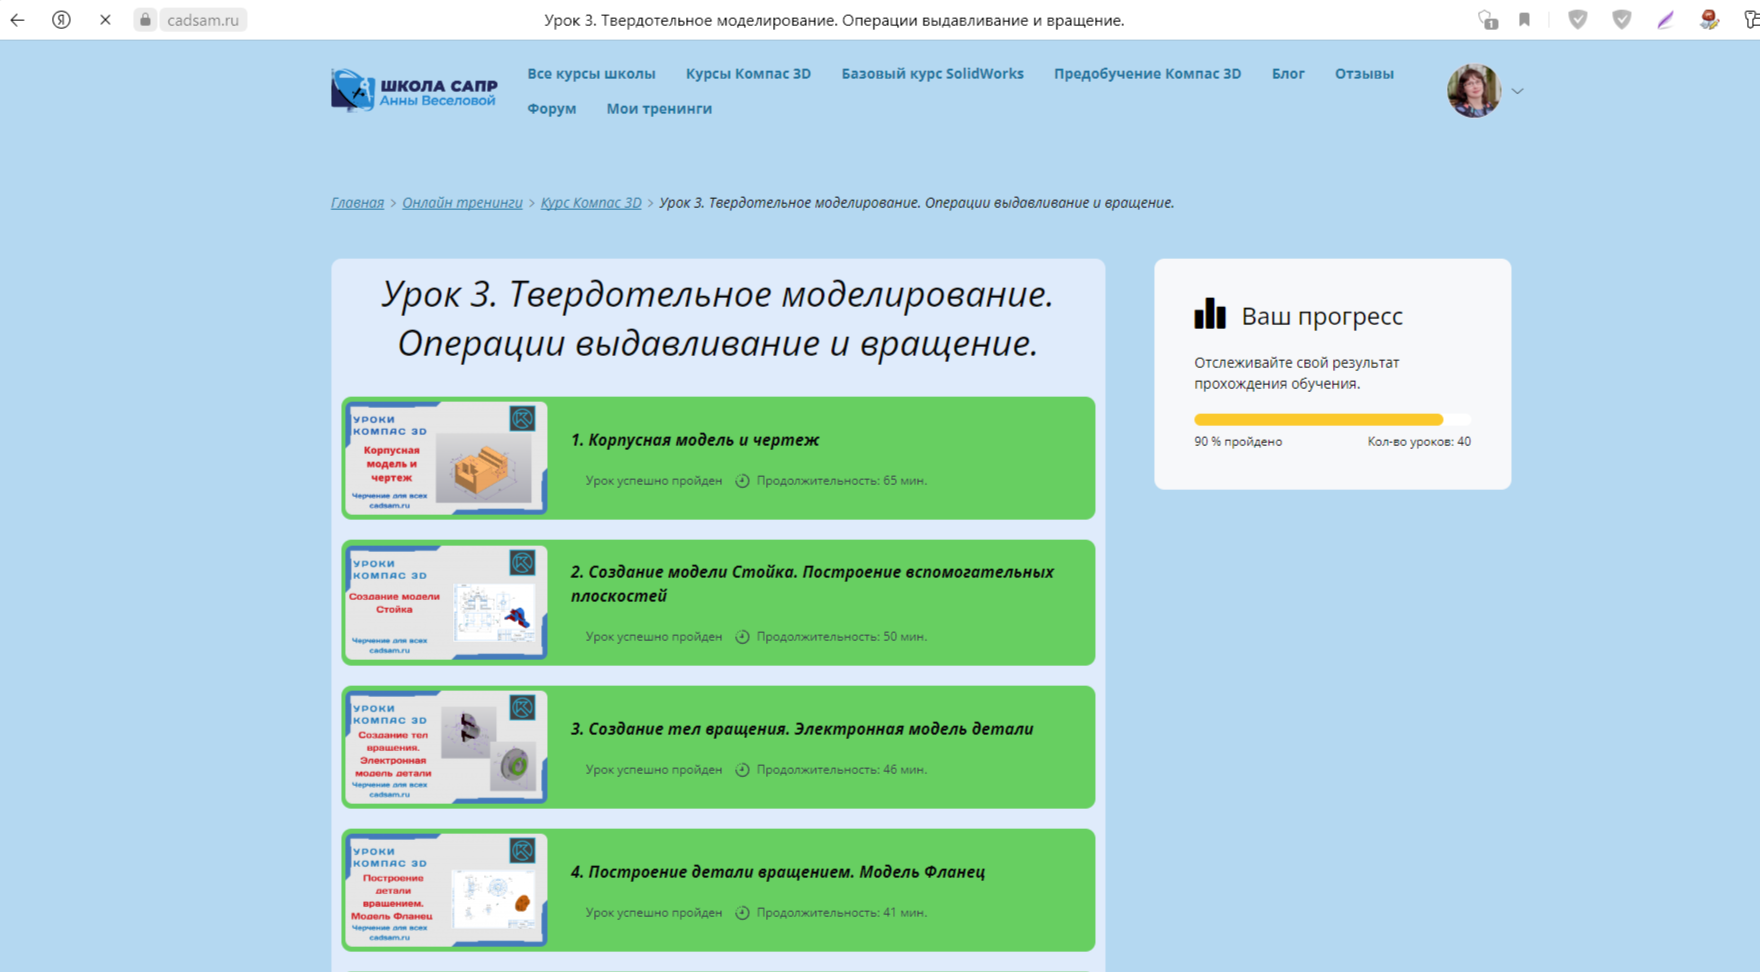This screenshot has width=1760, height=972.
Task: Click the user profile avatar photo
Action: click(1474, 91)
